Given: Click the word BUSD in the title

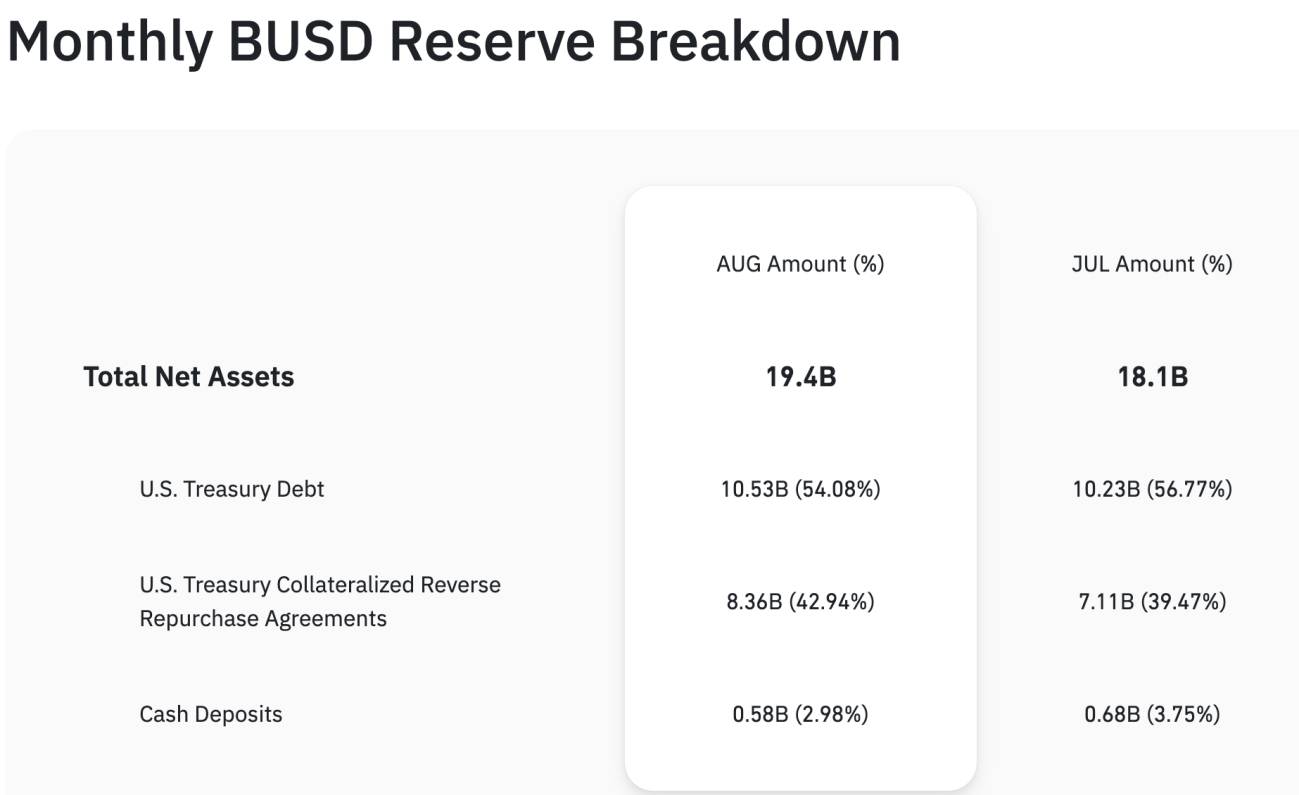Looking at the screenshot, I should 299,40.
